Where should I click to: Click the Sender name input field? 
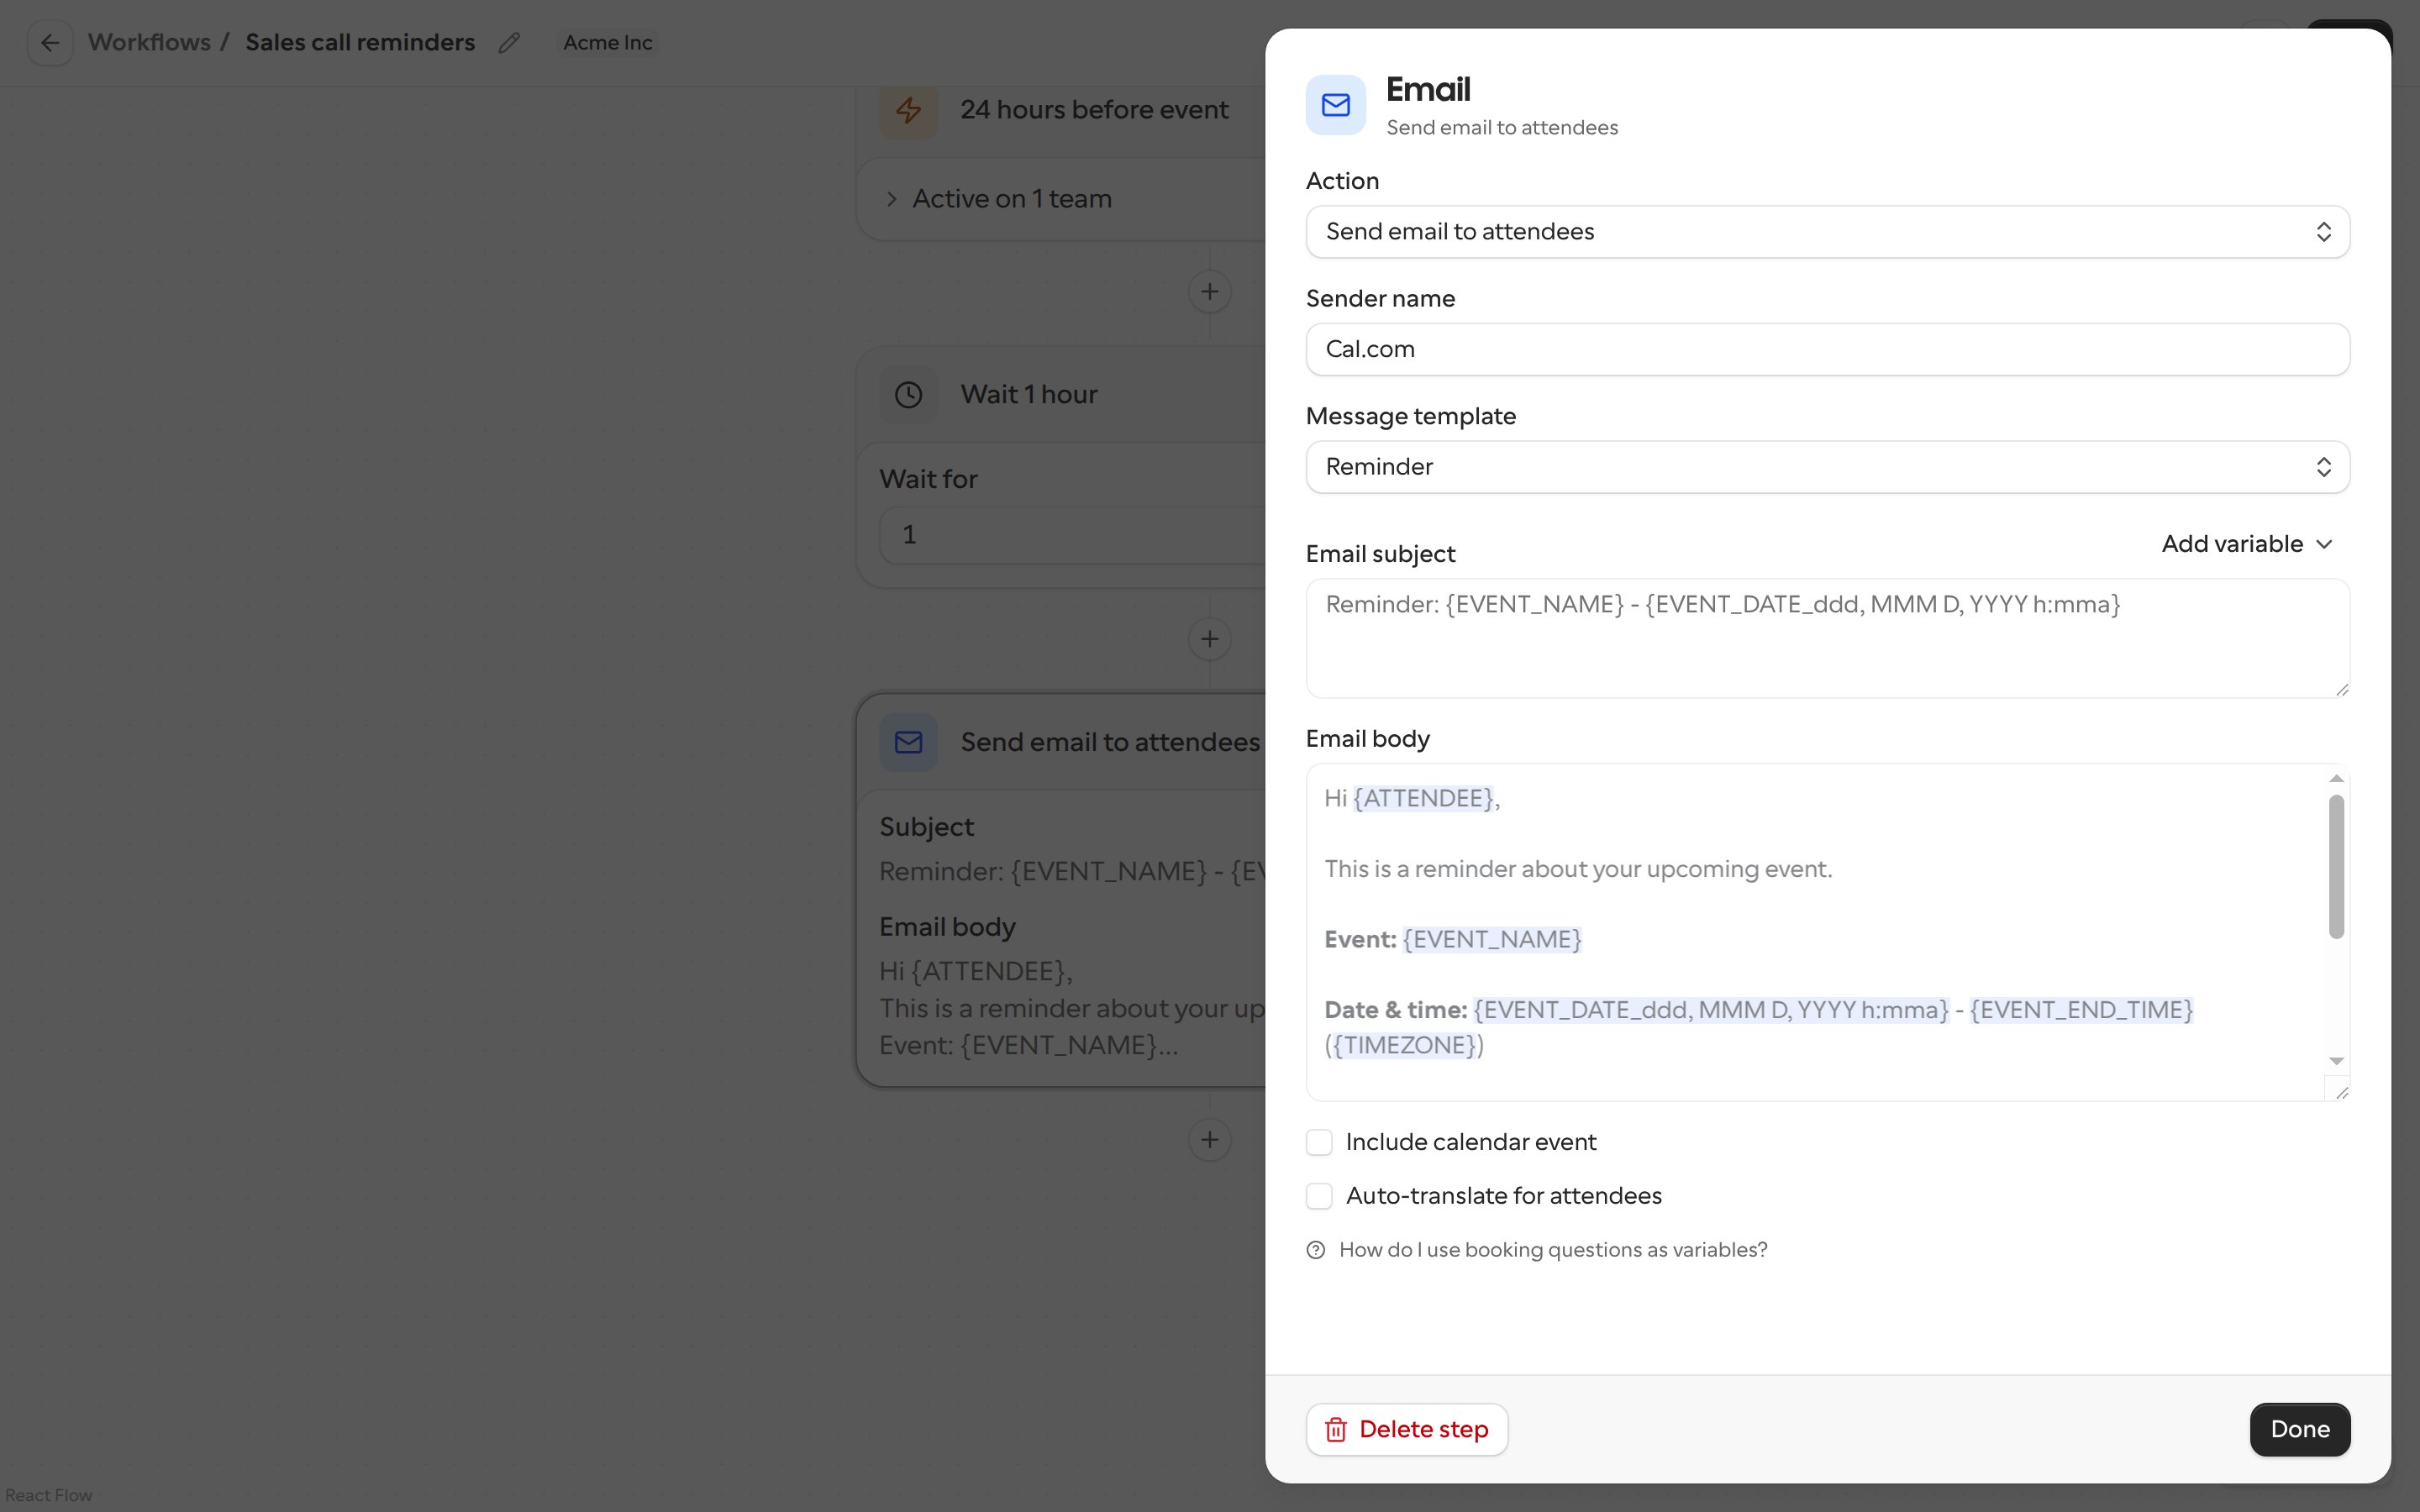(1828, 349)
